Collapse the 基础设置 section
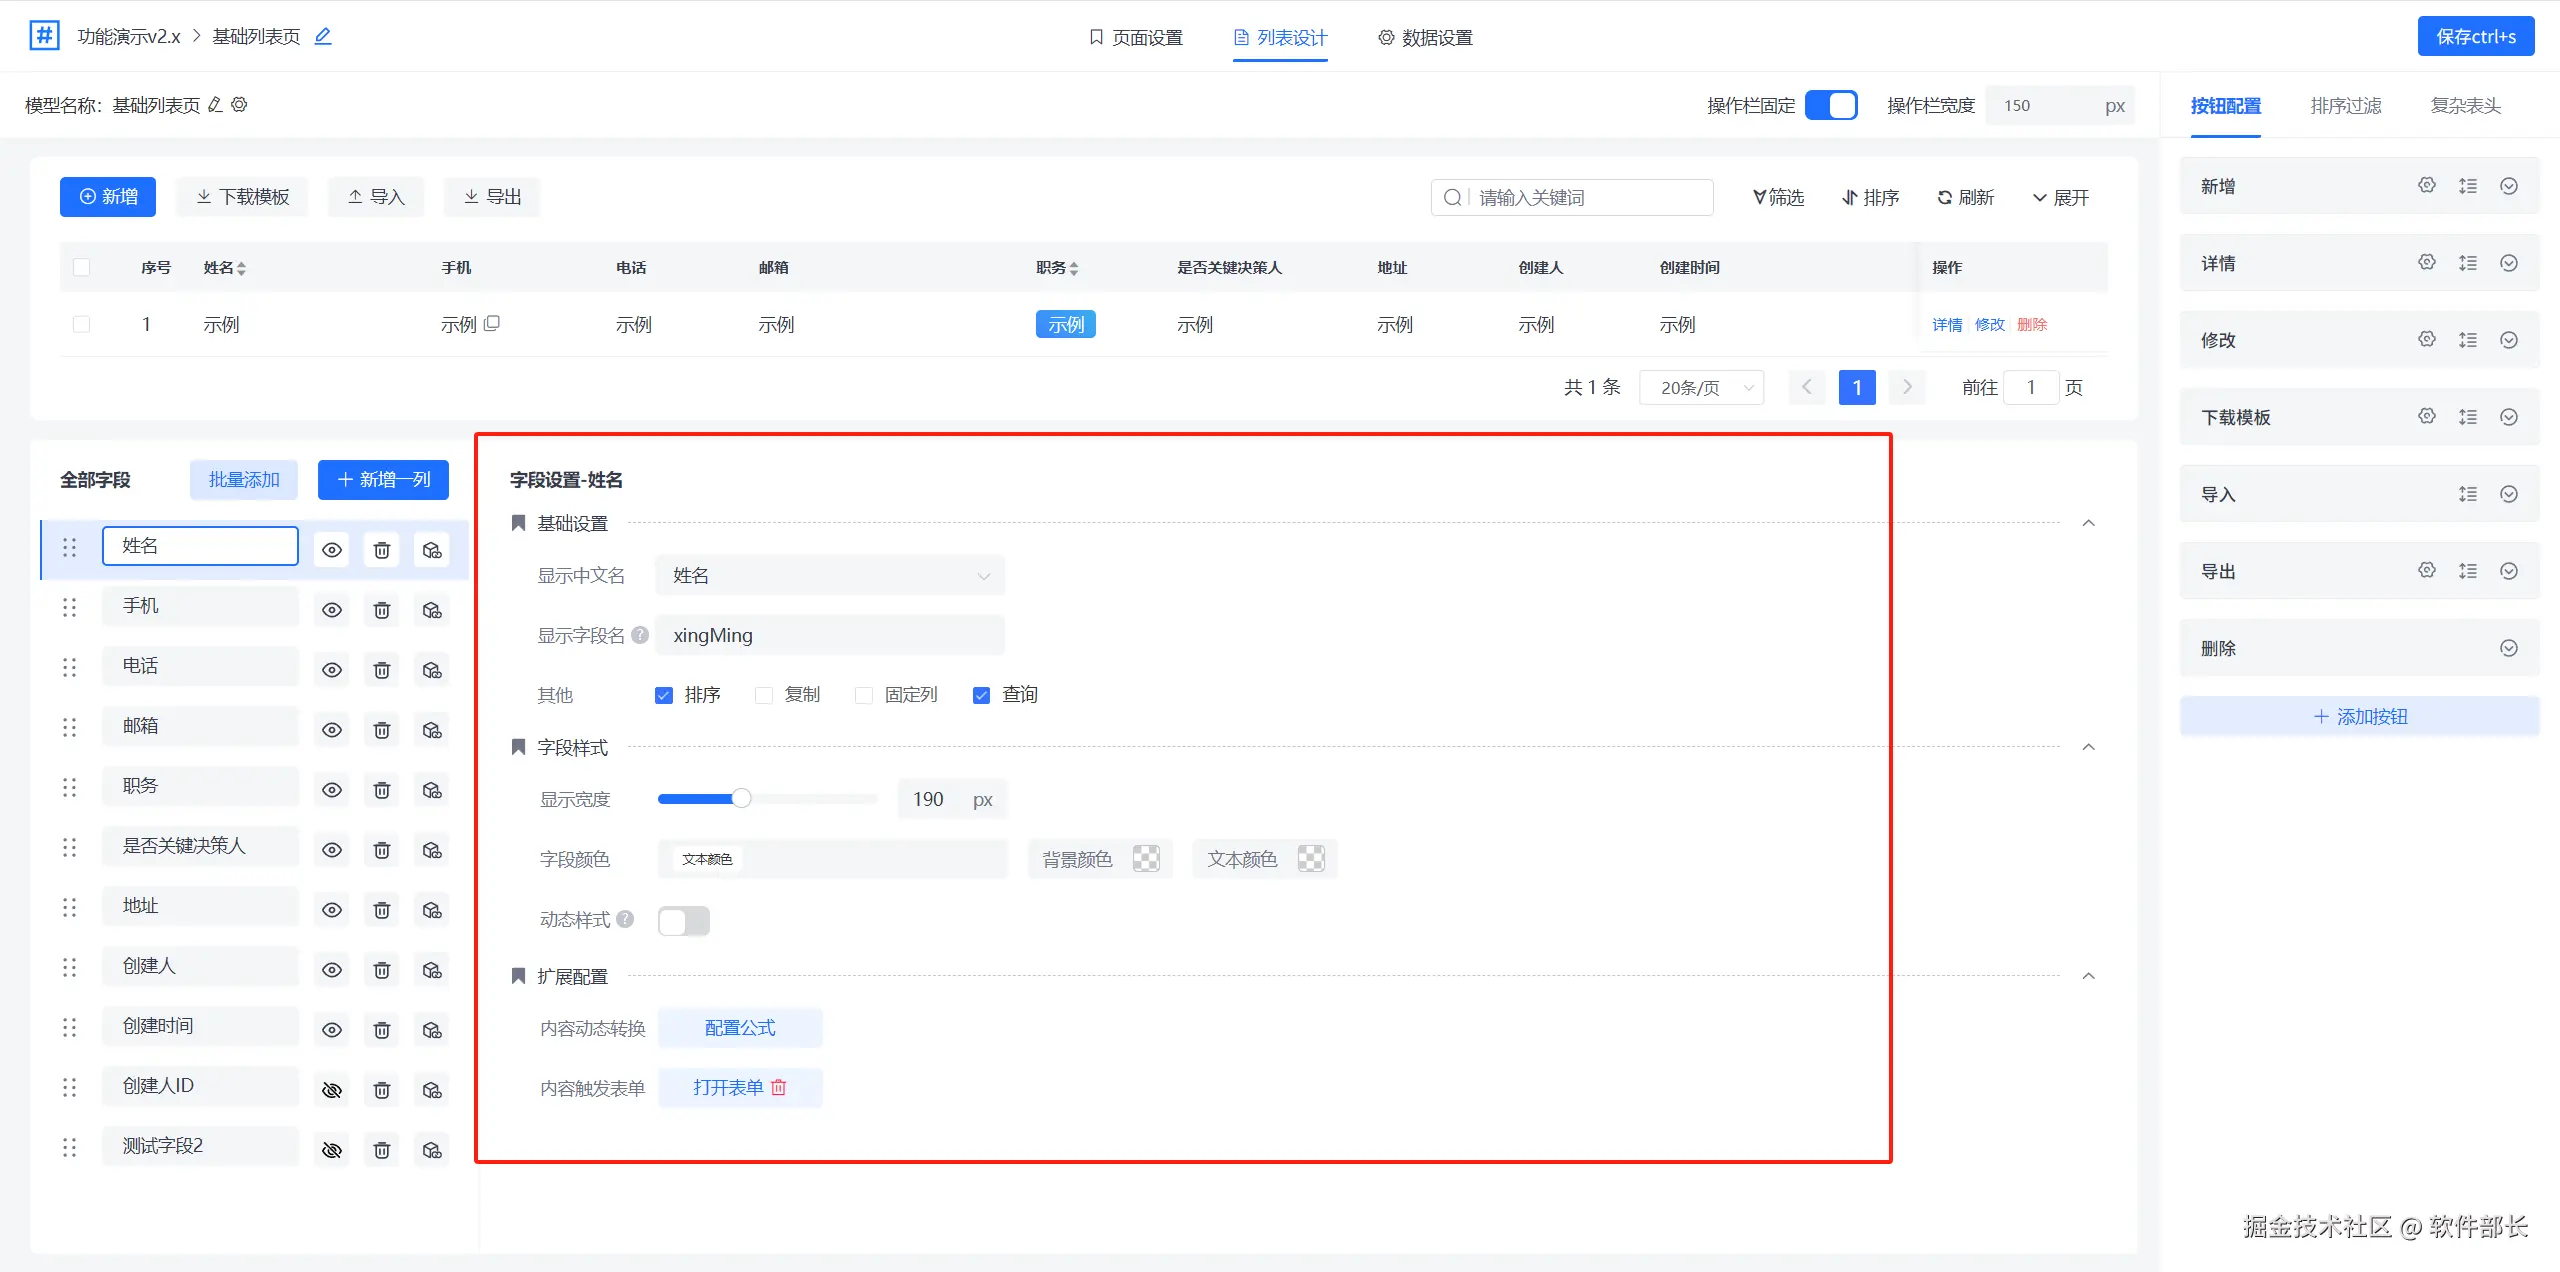This screenshot has width=2560, height=1272. click(2088, 523)
